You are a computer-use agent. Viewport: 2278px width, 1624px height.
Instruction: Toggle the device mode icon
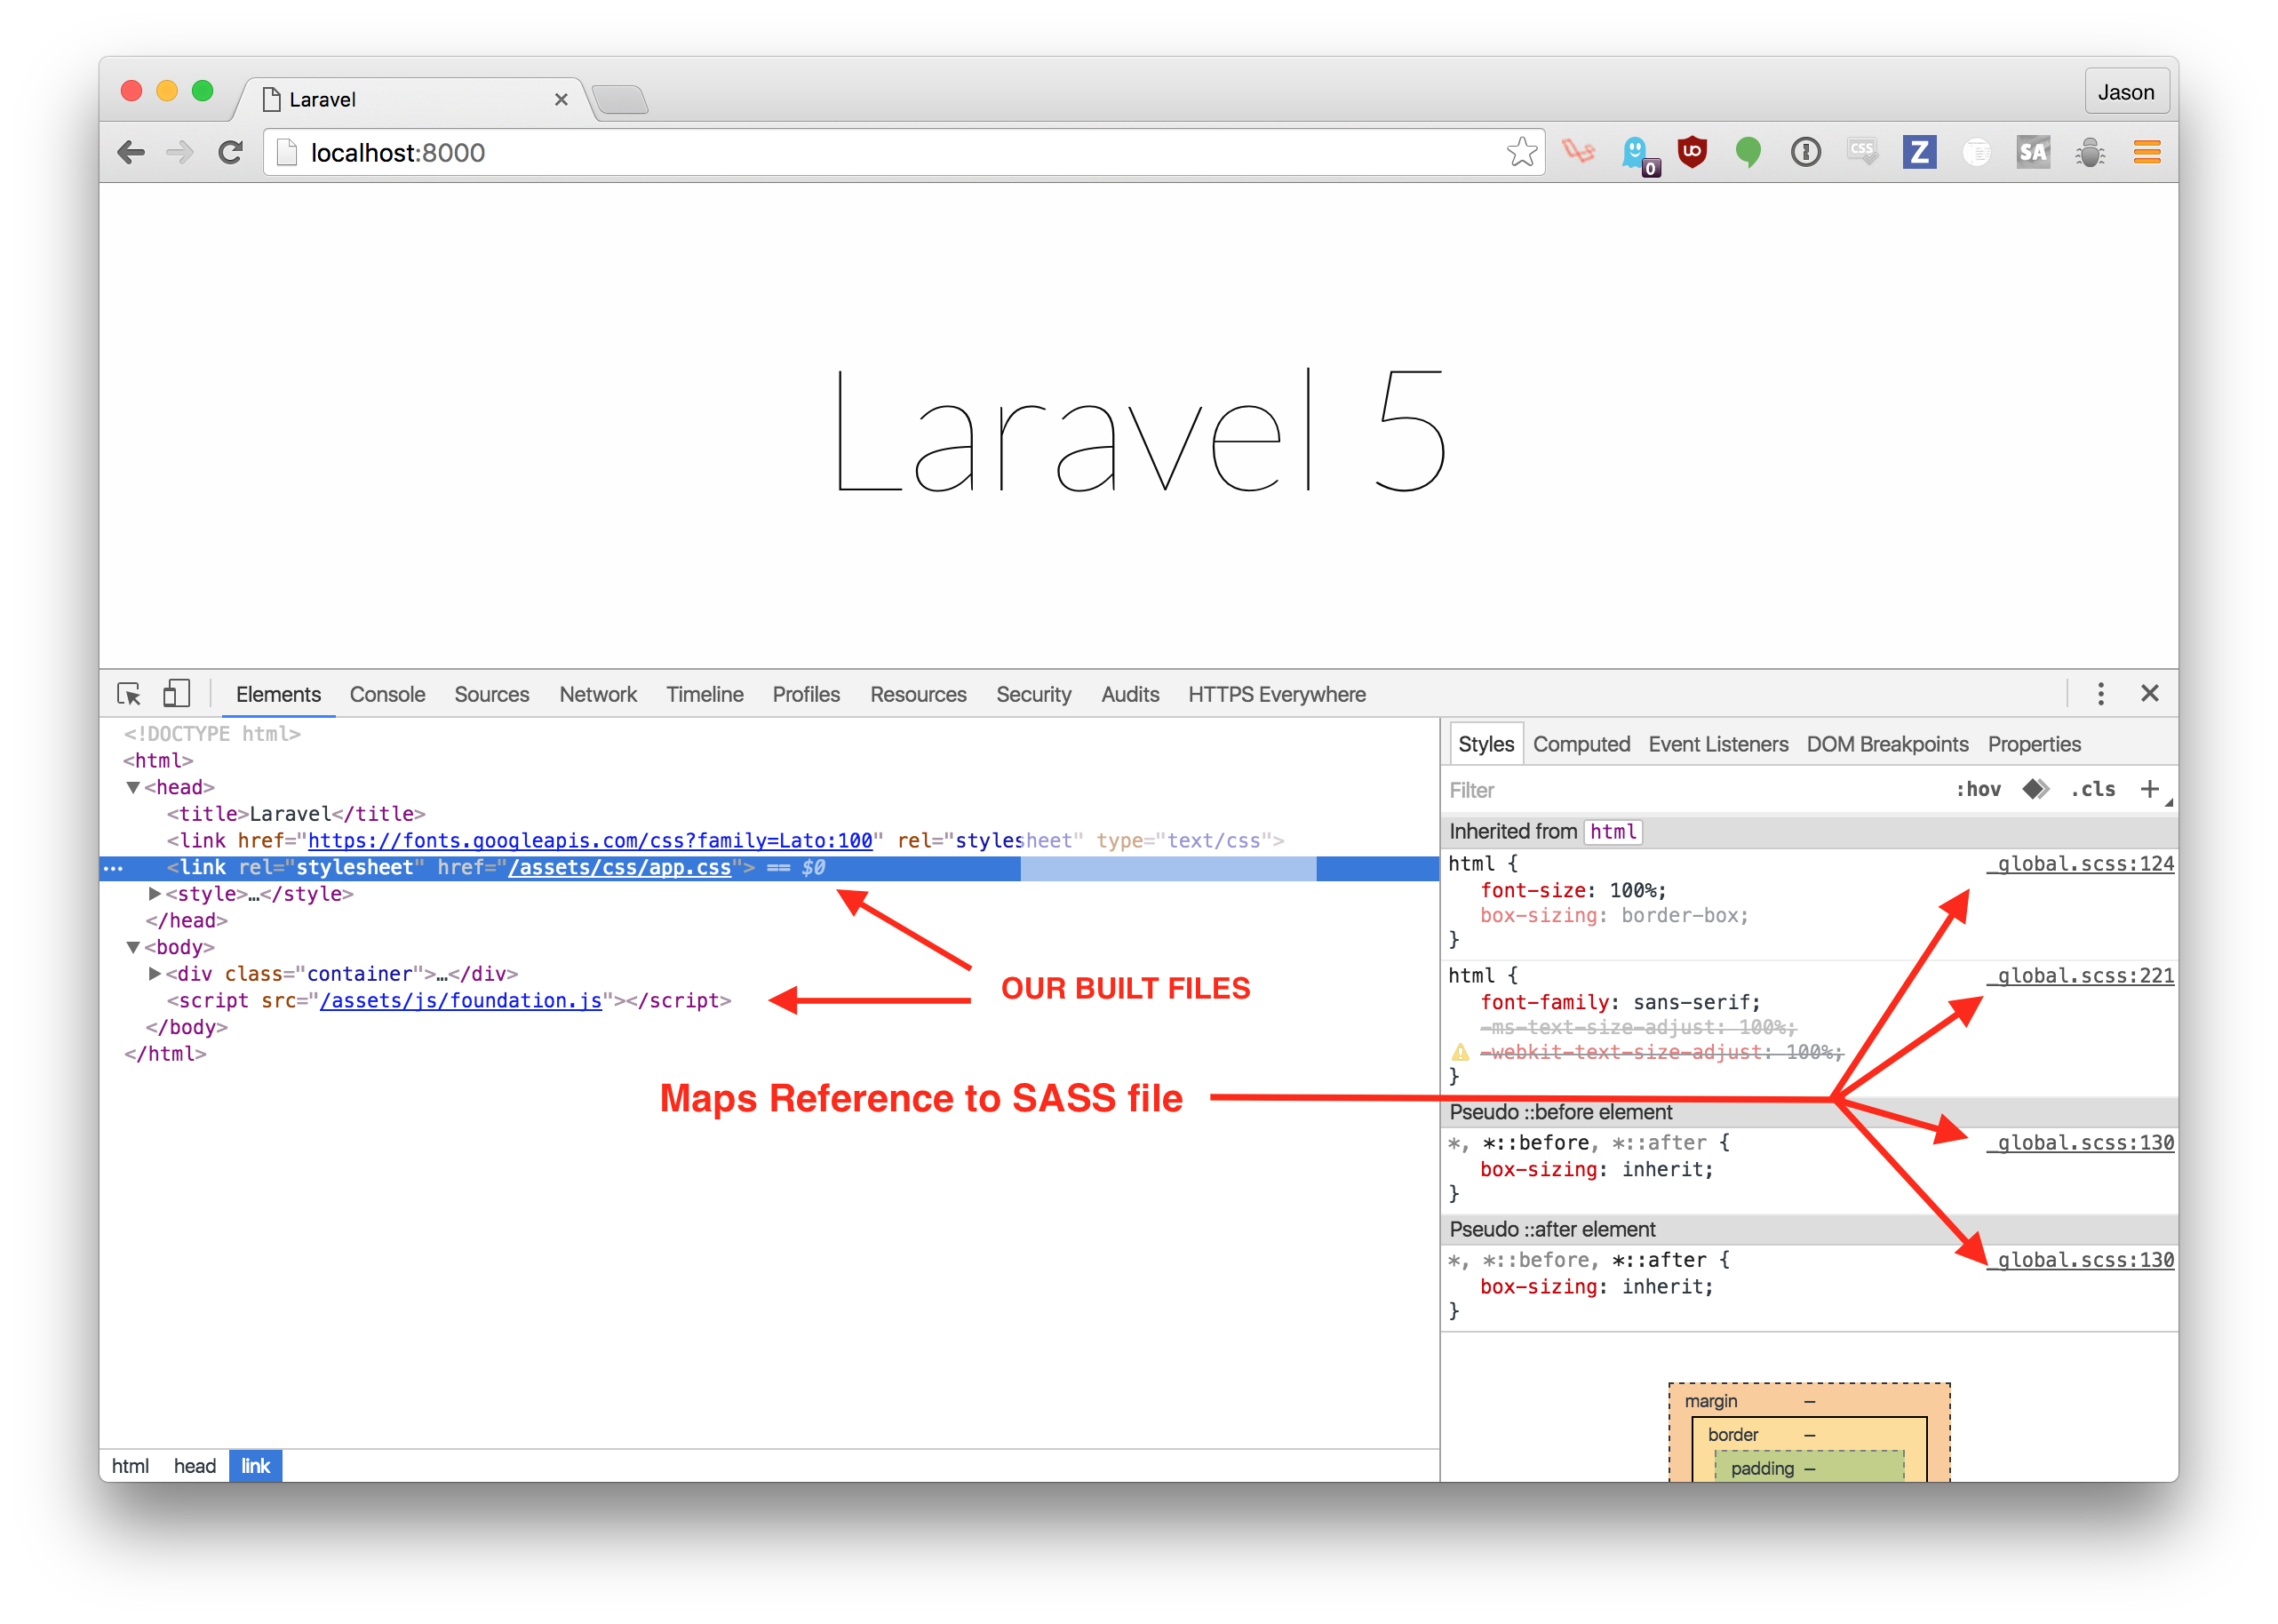click(x=177, y=693)
